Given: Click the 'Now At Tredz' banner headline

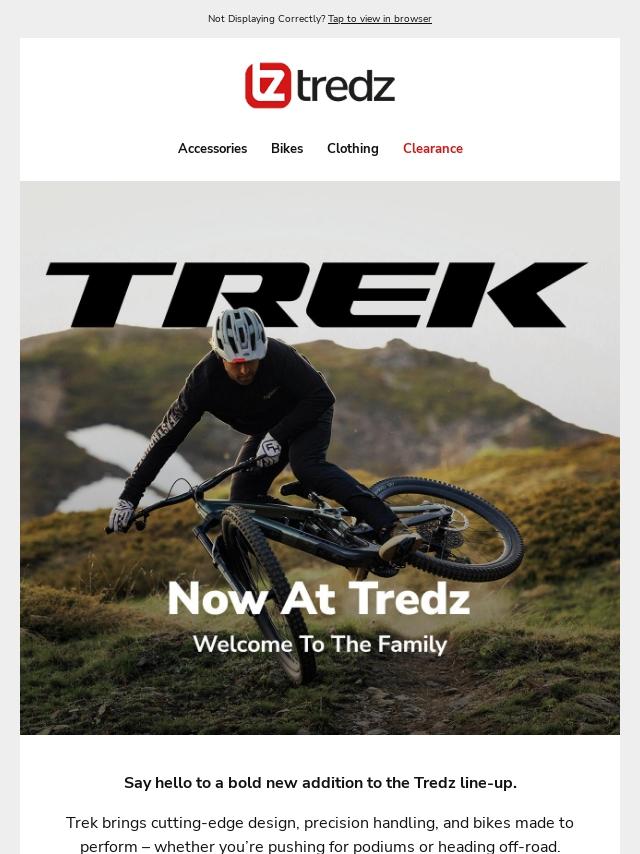Looking at the screenshot, I should coord(319,599).
